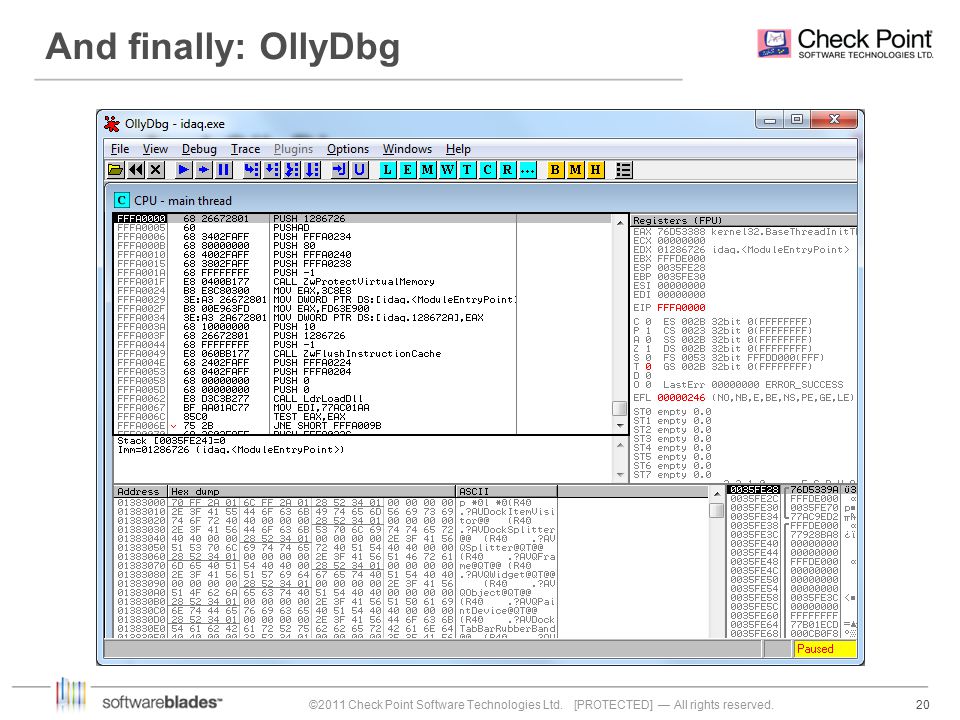Select the CALL LdrLoadDll line

tap(362, 399)
